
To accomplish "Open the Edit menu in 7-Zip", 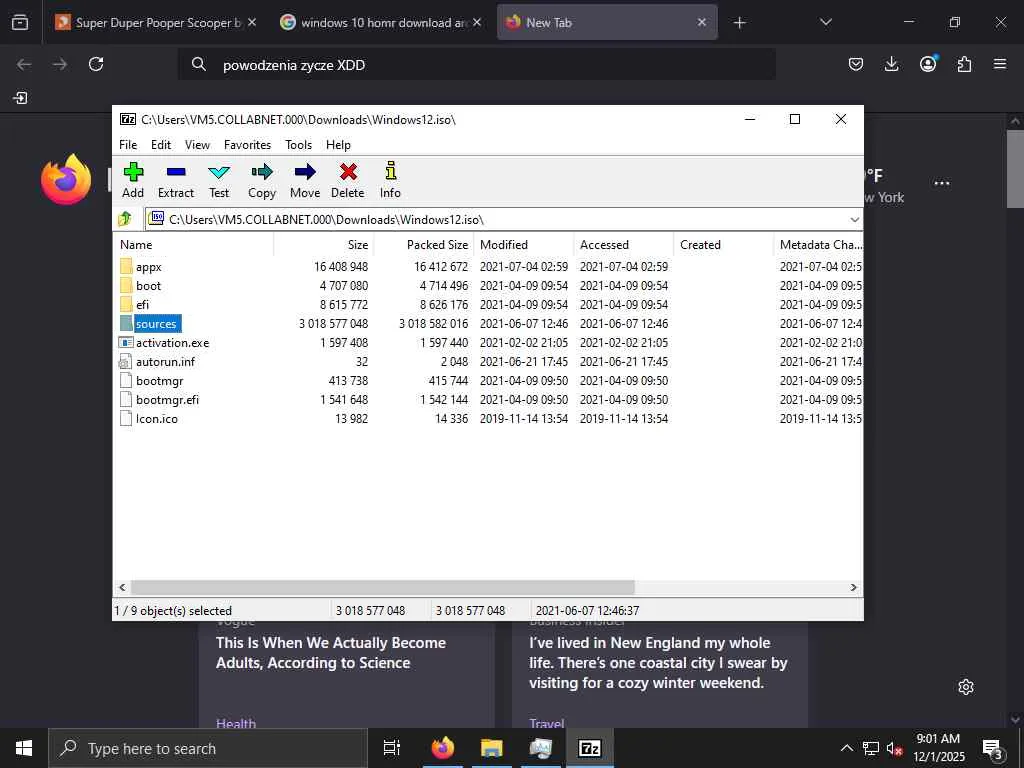I will click(161, 144).
